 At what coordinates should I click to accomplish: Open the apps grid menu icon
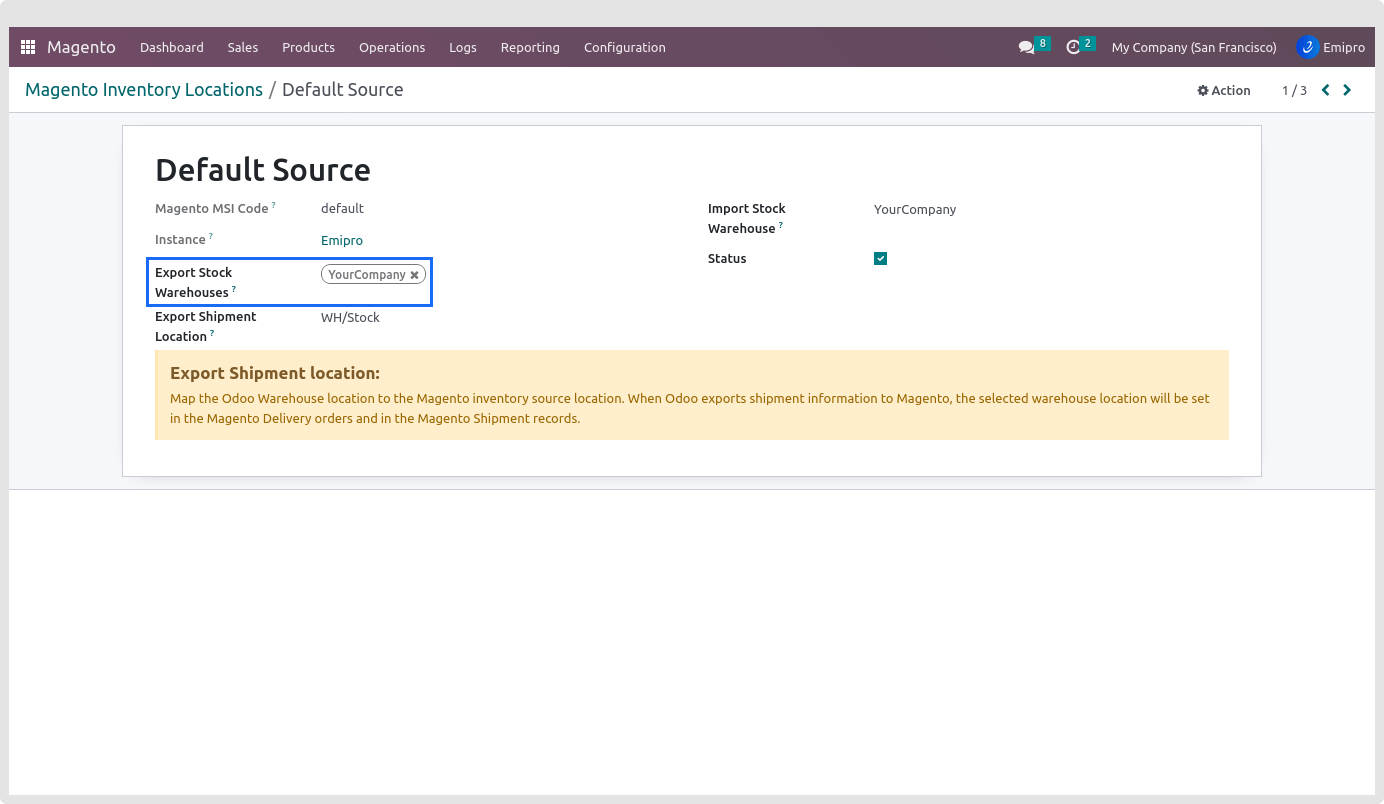tap(28, 47)
